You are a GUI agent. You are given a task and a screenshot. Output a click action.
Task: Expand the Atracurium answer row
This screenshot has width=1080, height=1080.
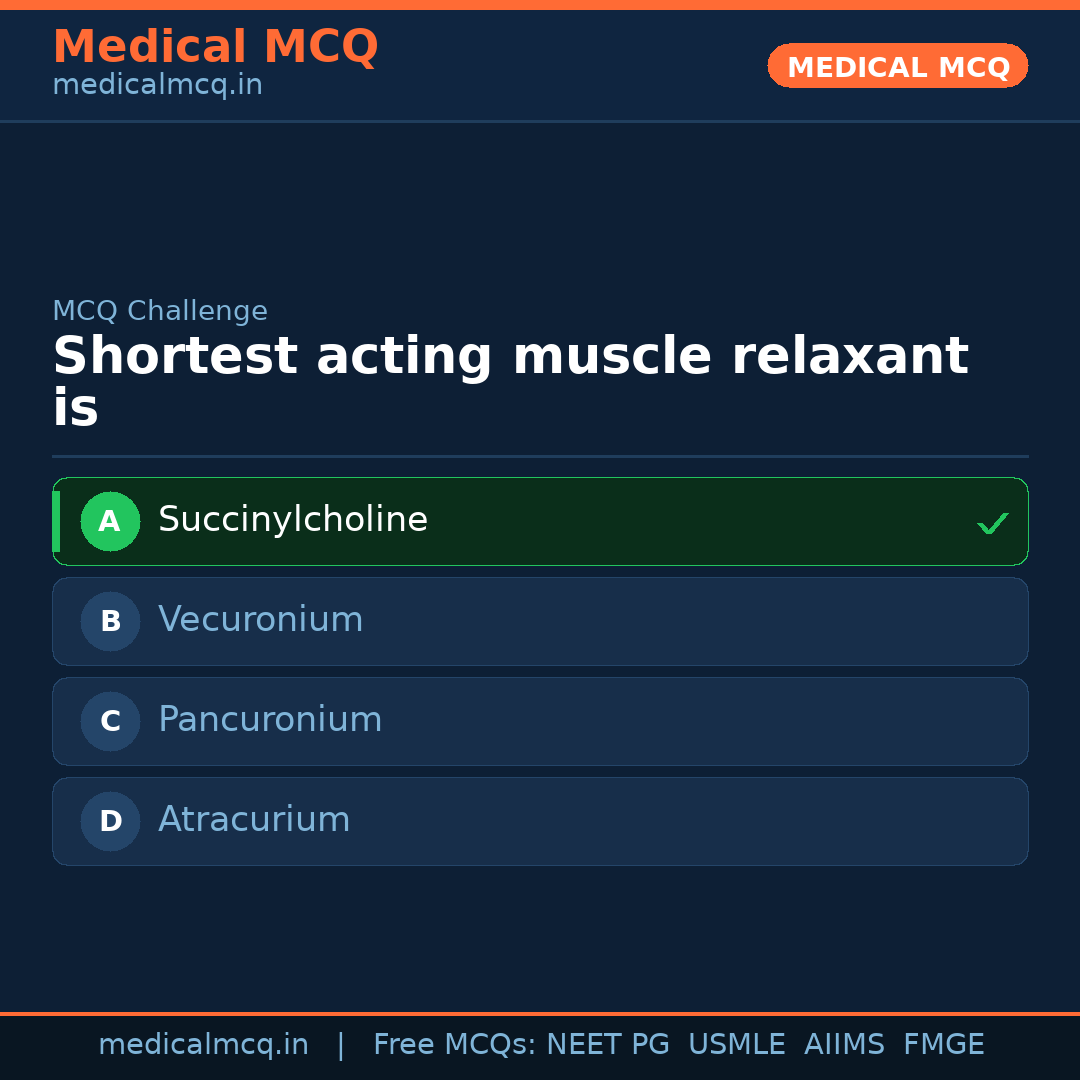click(540, 821)
